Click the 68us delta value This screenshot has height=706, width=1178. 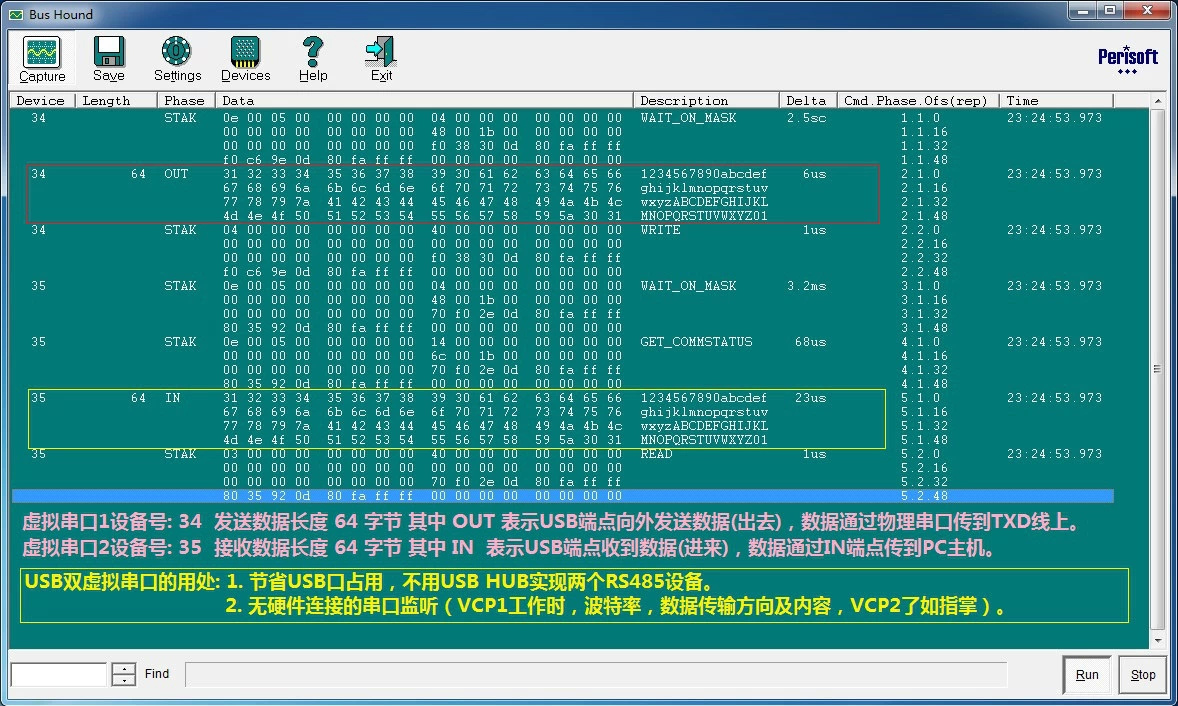(811, 342)
